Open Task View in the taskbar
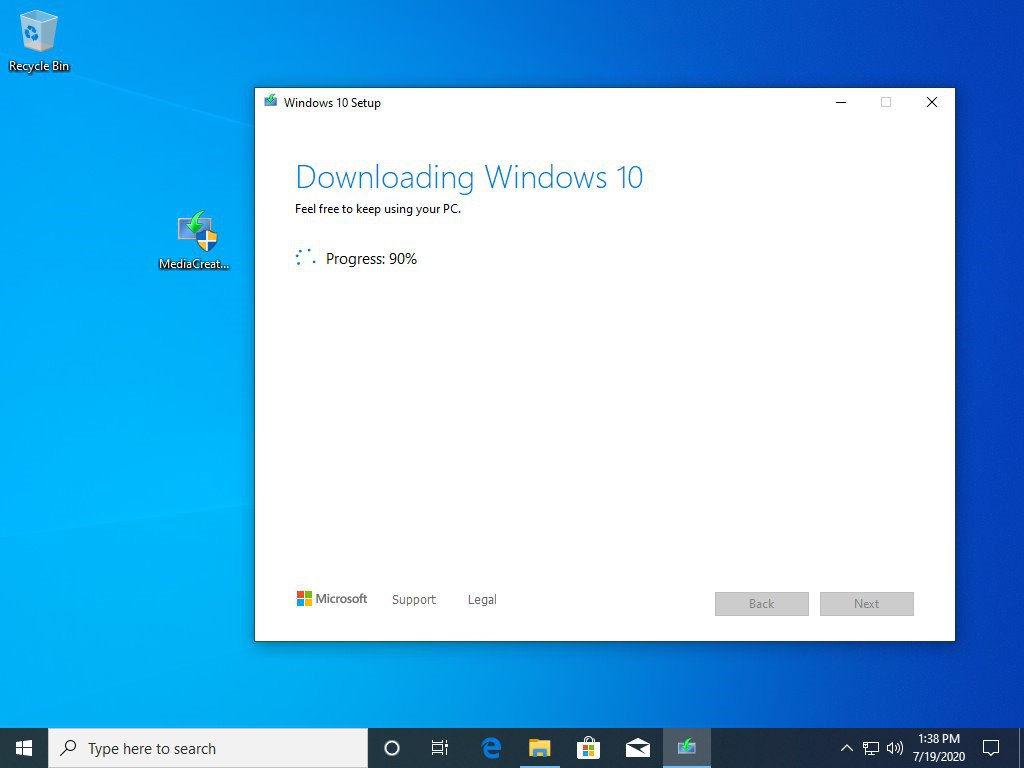 440,748
